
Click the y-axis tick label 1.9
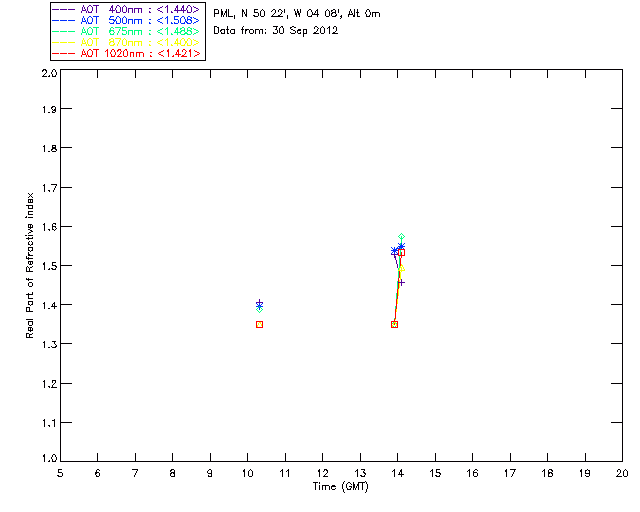[49, 109]
